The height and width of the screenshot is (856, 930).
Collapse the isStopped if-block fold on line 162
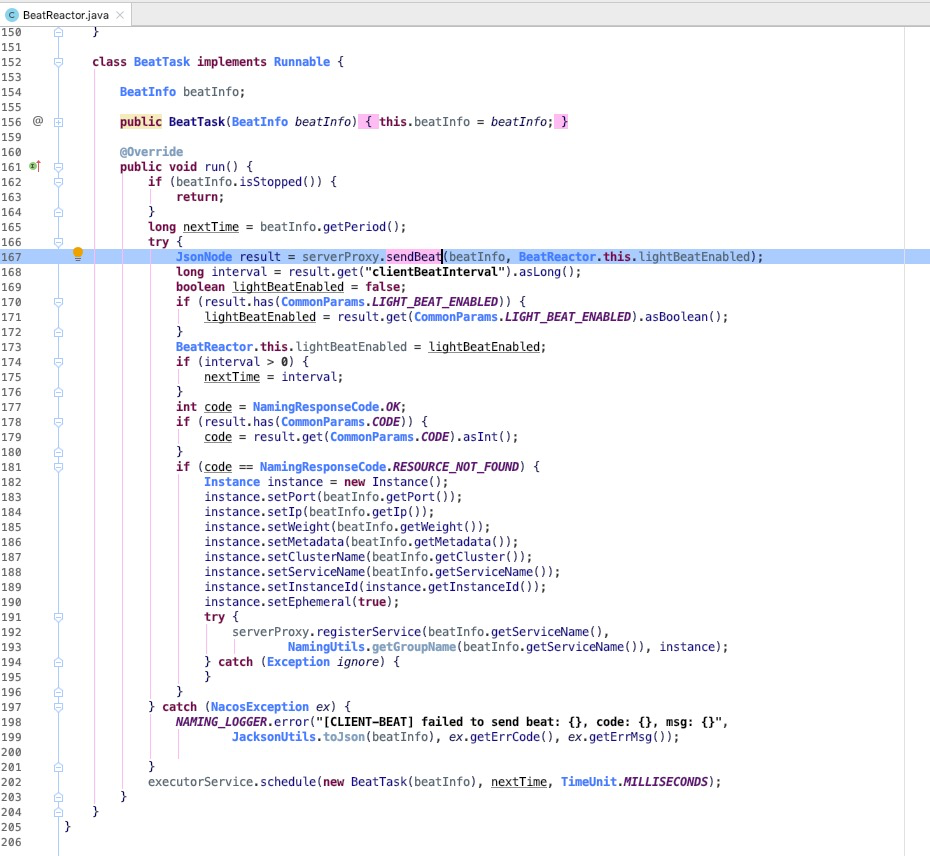point(58,182)
